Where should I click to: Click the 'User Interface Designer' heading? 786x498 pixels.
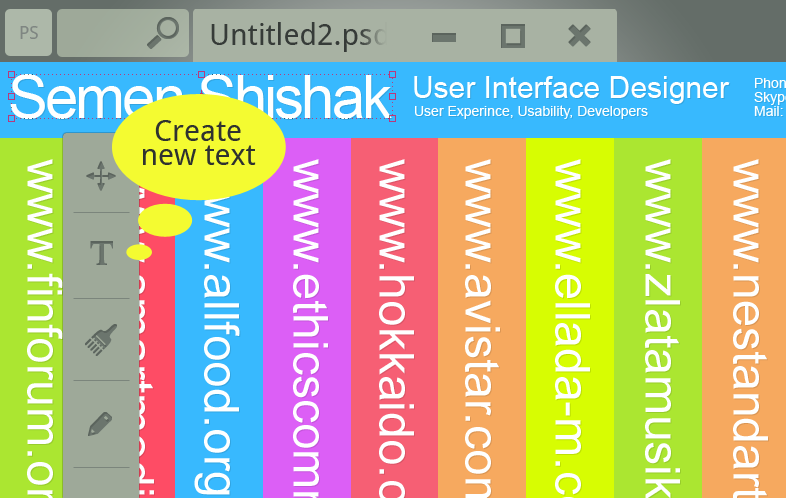[x=570, y=88]
